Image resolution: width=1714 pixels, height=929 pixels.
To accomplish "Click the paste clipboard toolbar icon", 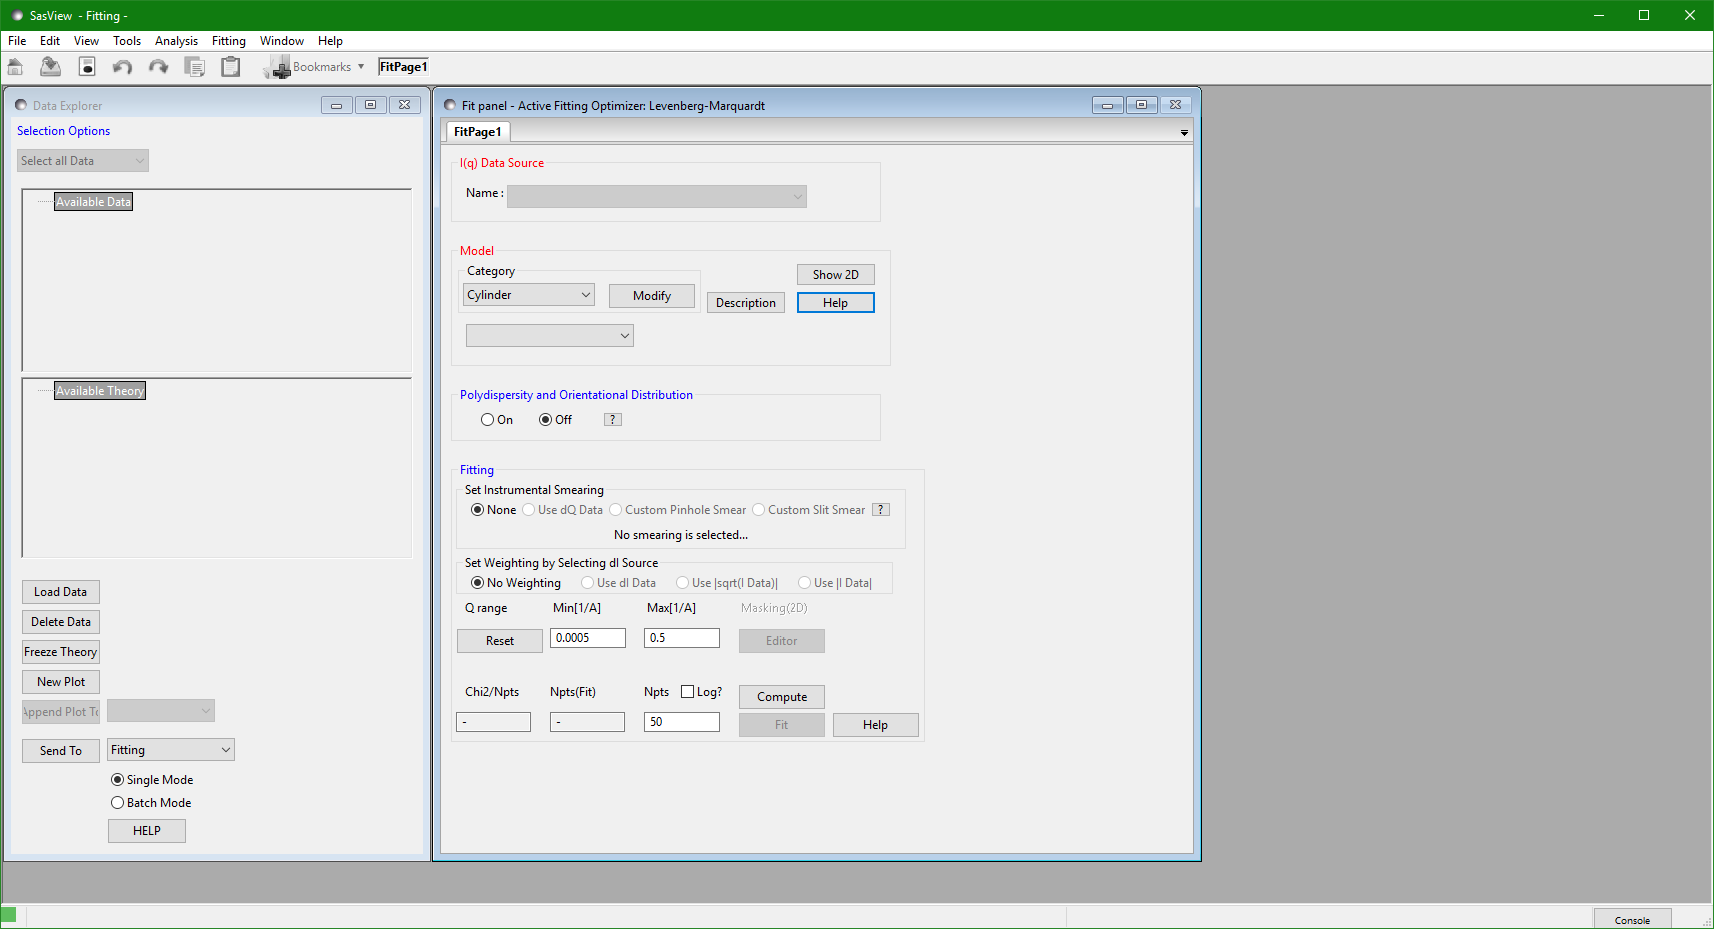I will click(231, 67).
